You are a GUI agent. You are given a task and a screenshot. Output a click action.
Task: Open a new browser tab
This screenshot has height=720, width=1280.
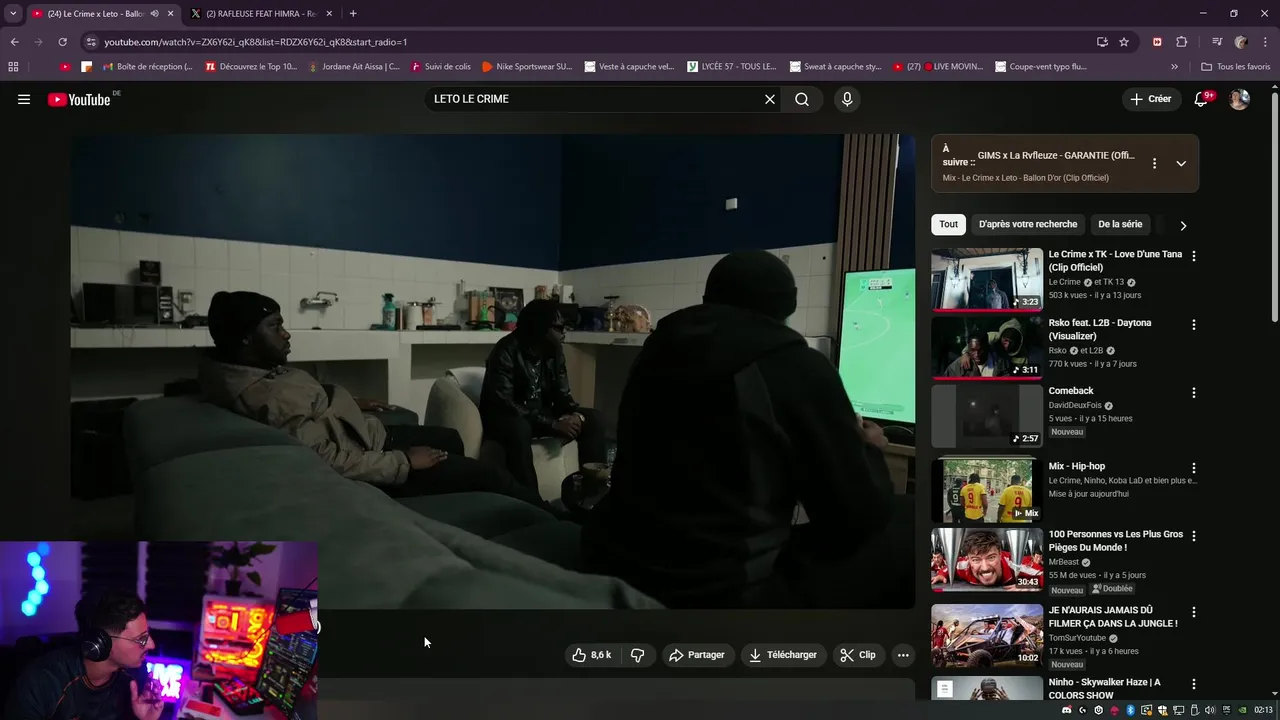click(x=353, y=13)
